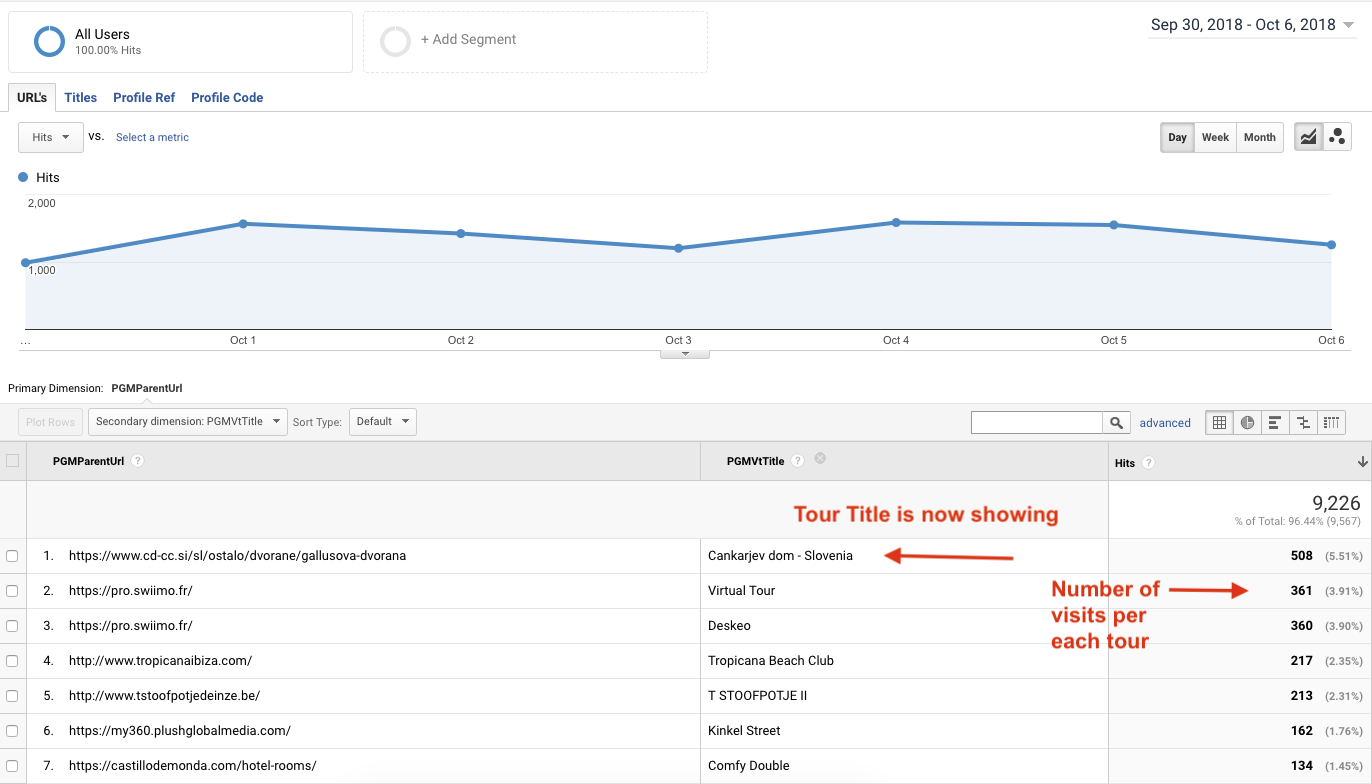This screenshot has width=1372, height=784.
Task: Click the PGMVtTitle help question icon
Action: tap(798, 461)
